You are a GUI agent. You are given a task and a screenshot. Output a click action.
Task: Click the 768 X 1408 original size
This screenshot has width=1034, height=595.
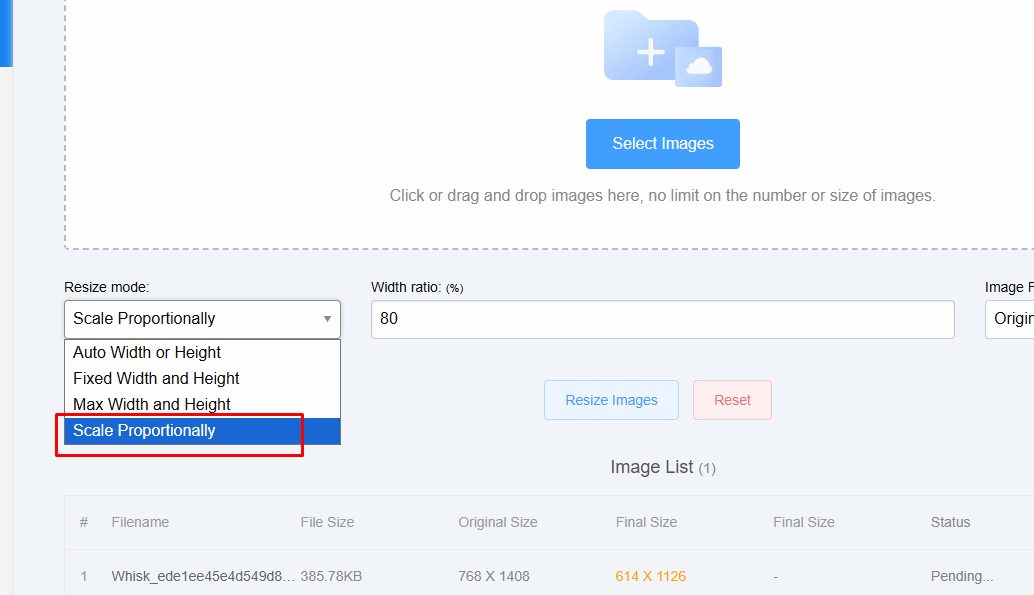[494, 577]
